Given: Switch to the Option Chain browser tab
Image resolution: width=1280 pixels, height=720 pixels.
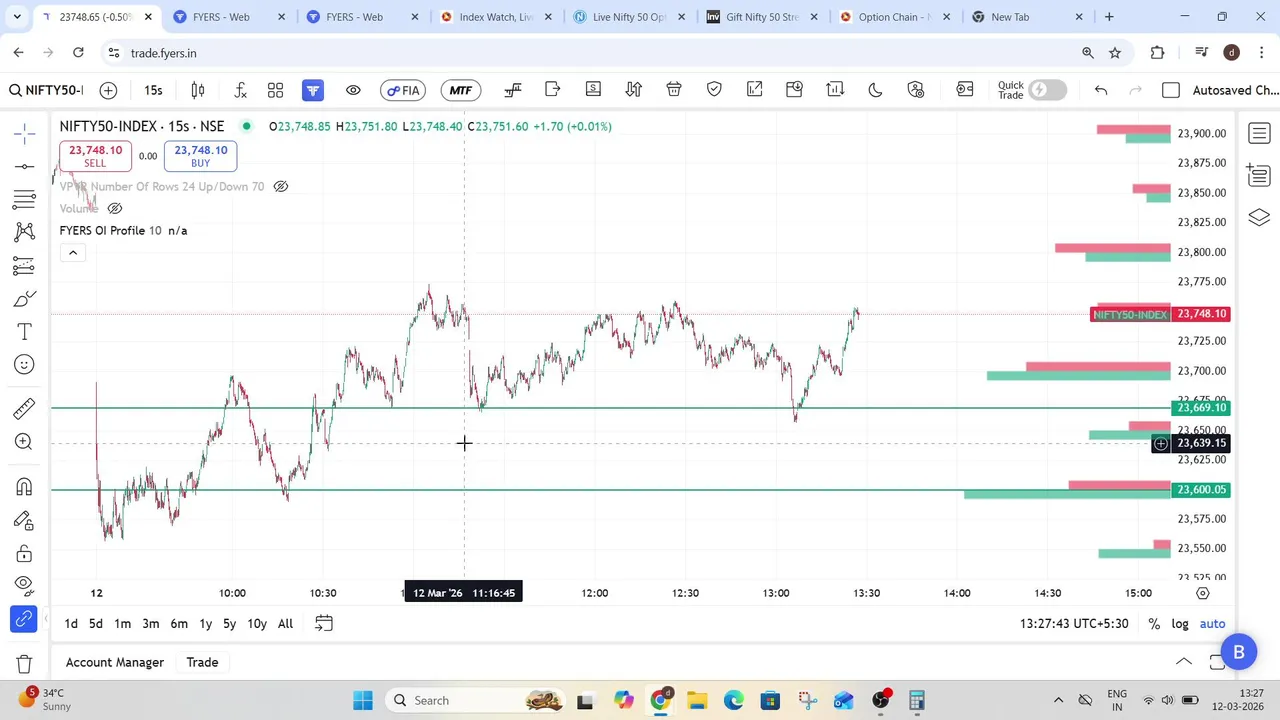Looking at the screenshot, I should [894, 17].
